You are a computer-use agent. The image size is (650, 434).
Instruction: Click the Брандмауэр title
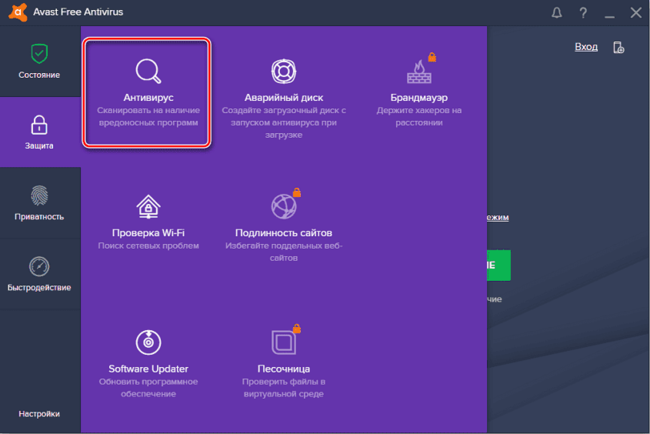pyautogui.click(x=419, y=98)
